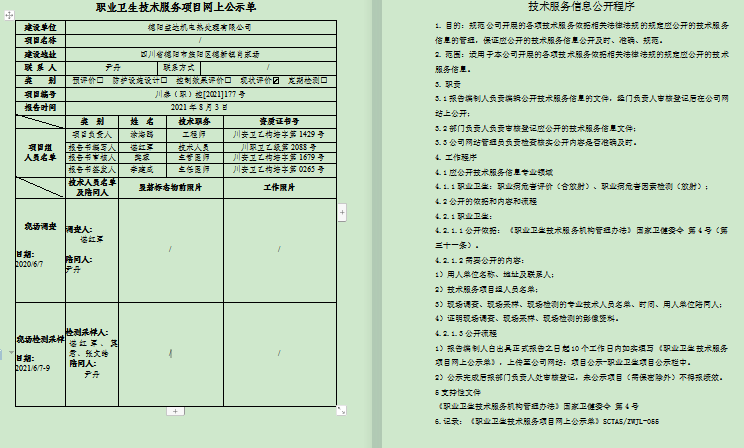
Task: Click the add column plus button
Action: 343,212
